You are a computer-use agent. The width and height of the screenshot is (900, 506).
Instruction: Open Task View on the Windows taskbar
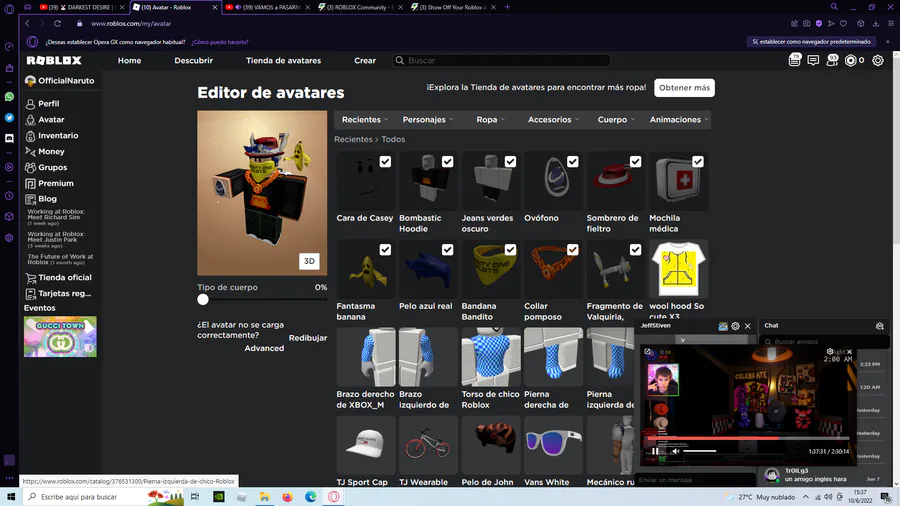tap(195, 497)
